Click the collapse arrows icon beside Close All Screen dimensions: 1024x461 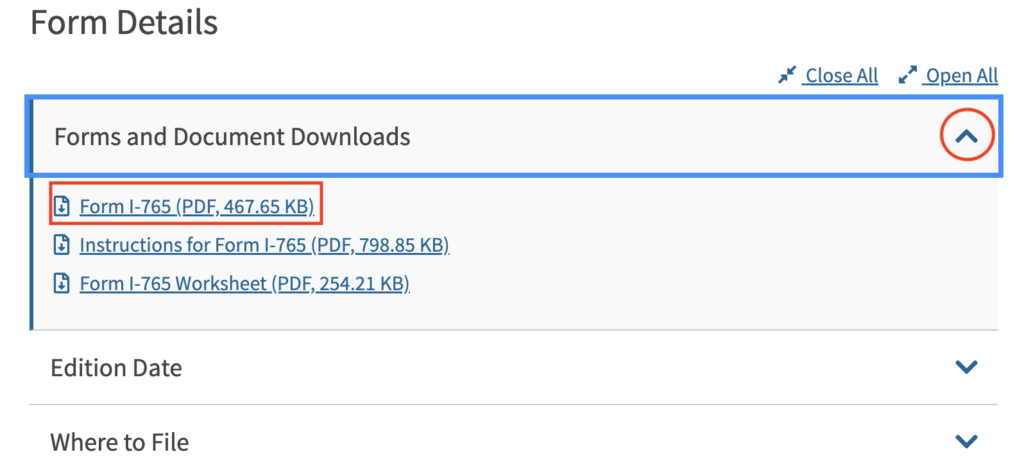point(787,76)
